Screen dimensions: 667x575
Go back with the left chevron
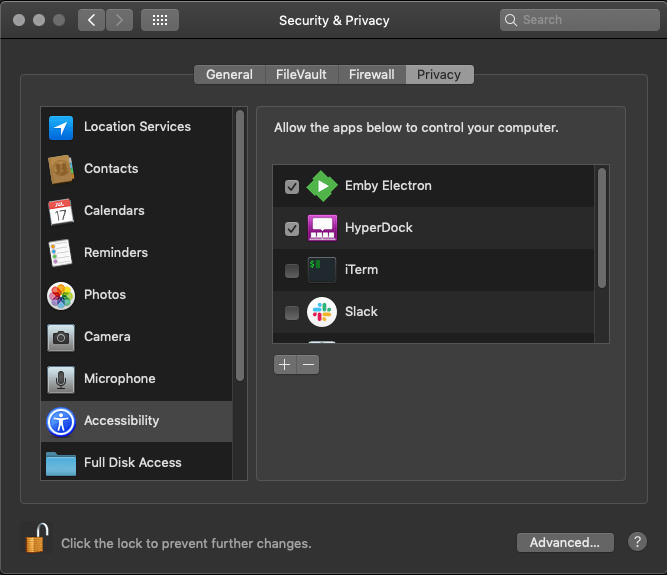(x=91, y=20)
